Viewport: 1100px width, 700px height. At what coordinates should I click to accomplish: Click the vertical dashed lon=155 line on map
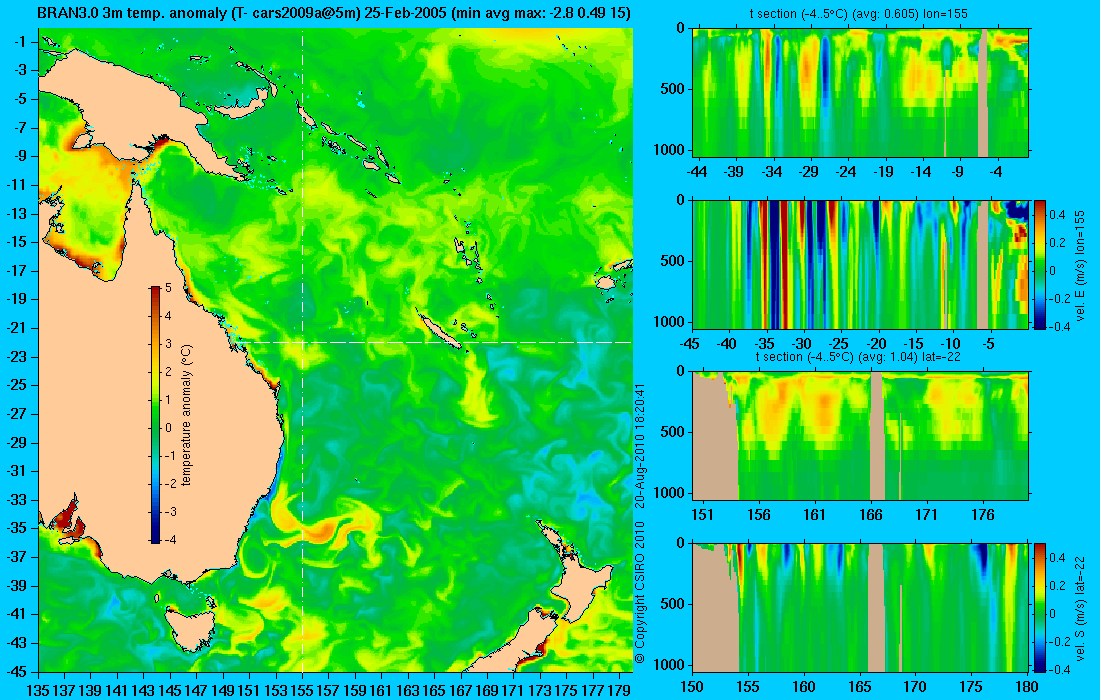(x=302, y=350)
